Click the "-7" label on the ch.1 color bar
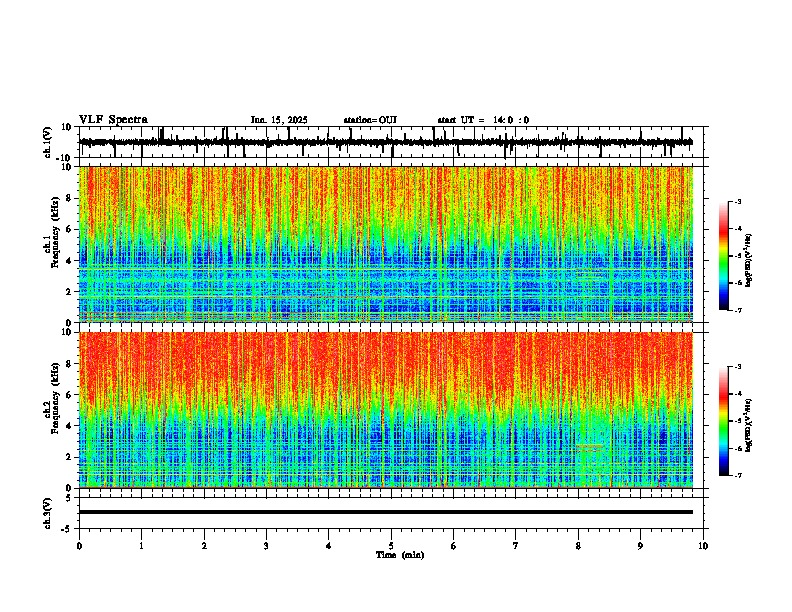This screenshot has width=792, height=612. (x=737, y=310)
